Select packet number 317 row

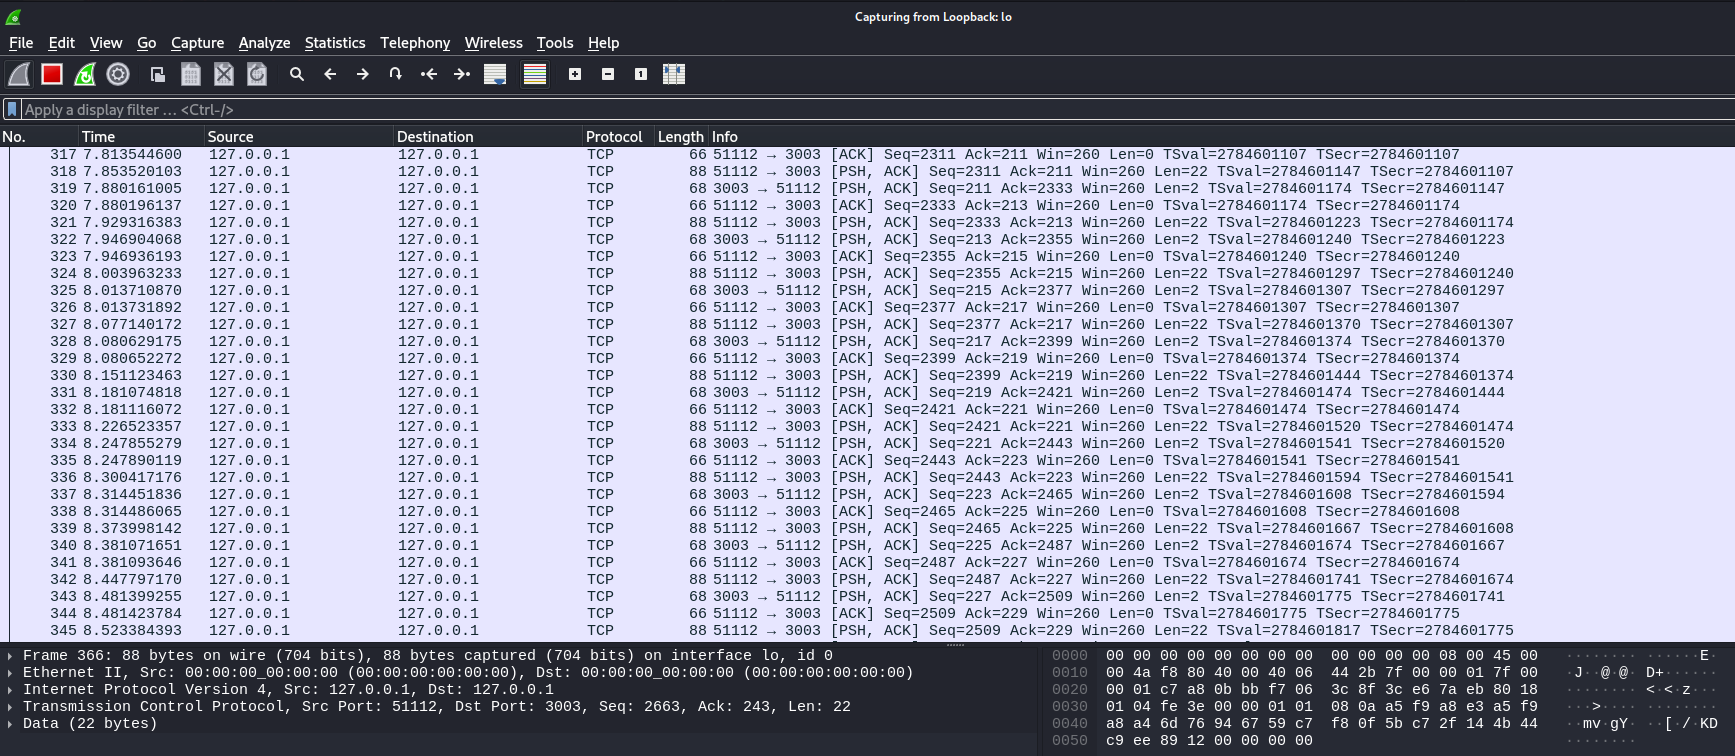(867, 155)
